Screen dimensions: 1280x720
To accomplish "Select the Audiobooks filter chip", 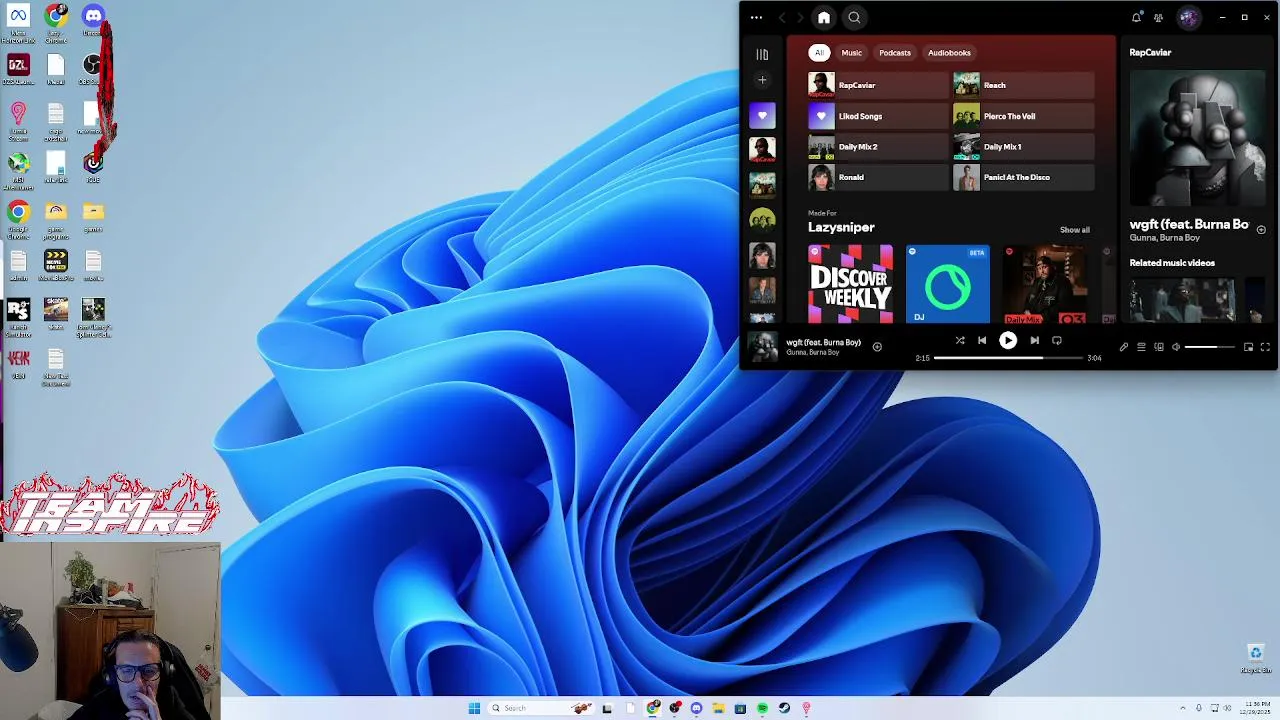I will coord(949,53).
